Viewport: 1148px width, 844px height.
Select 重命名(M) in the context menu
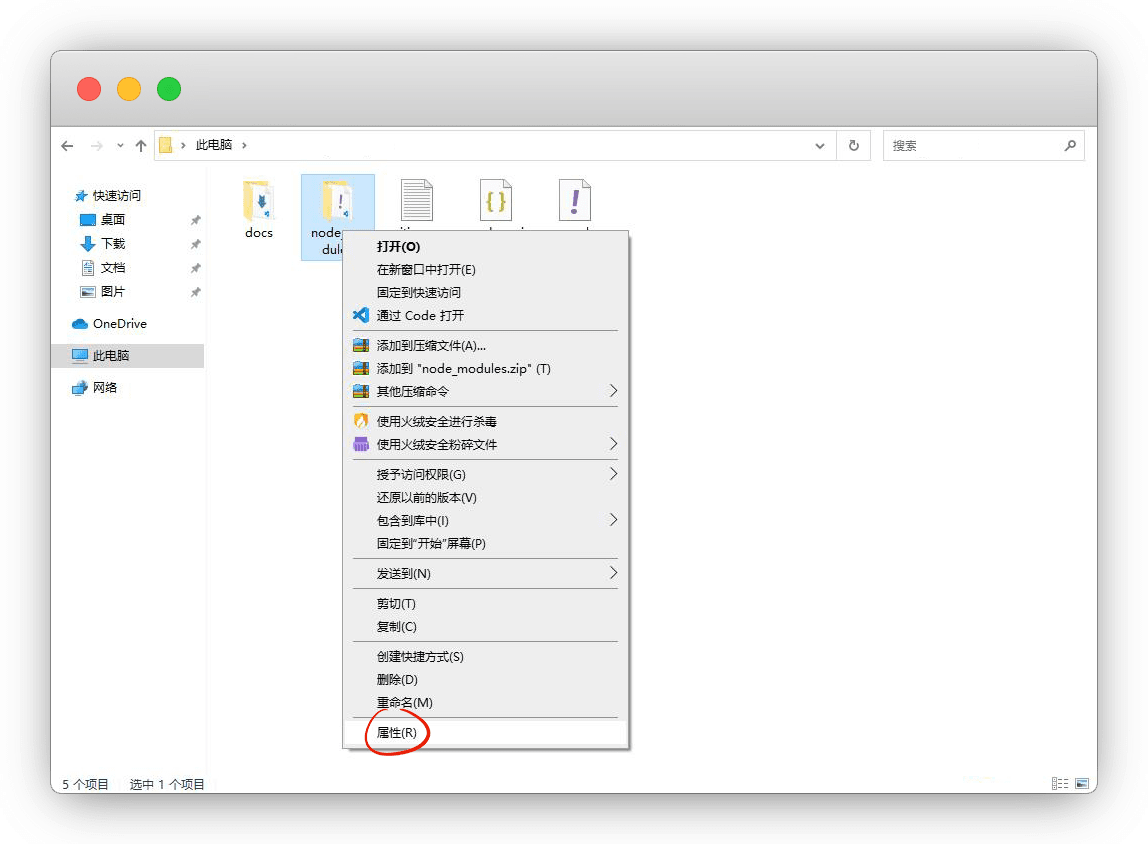[x=404, y=703]
